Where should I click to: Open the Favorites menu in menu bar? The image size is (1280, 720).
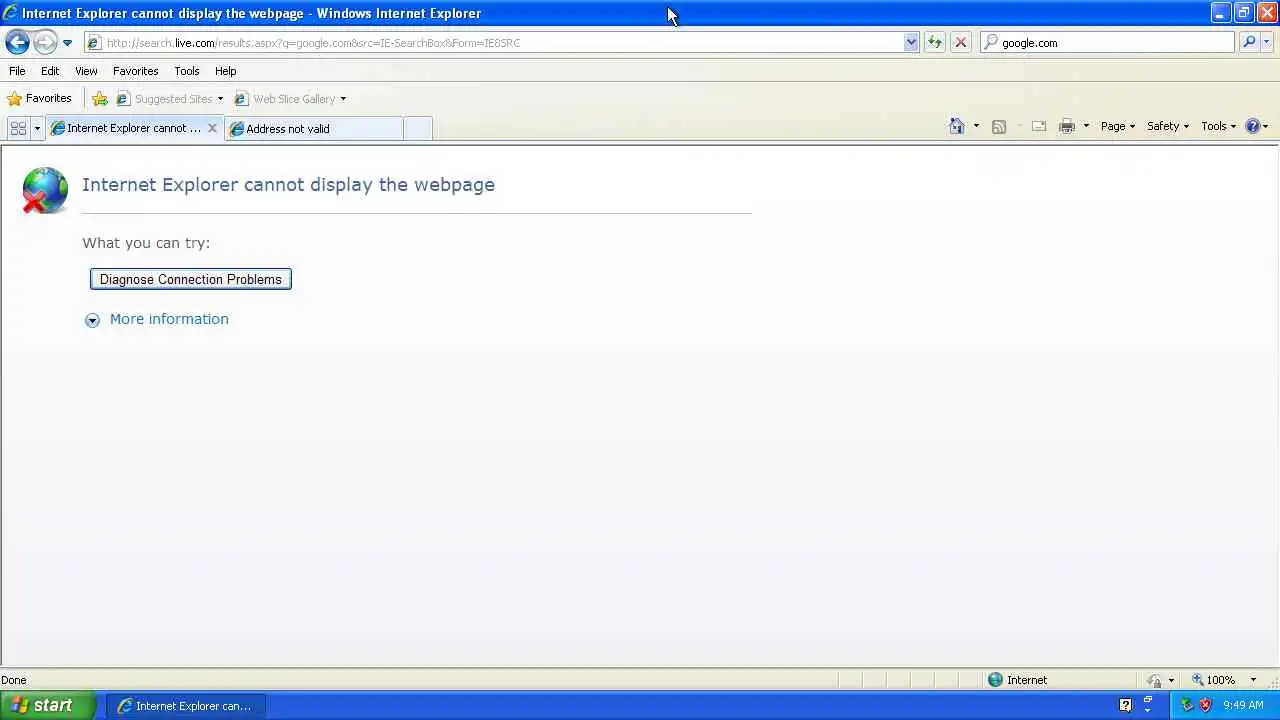coord(135,71)
